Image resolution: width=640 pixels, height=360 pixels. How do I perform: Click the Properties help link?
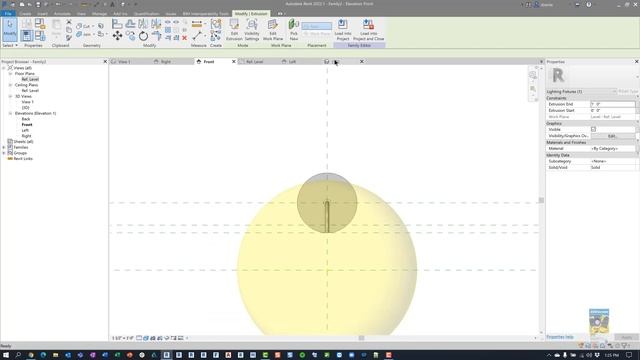tap(560, 337)
